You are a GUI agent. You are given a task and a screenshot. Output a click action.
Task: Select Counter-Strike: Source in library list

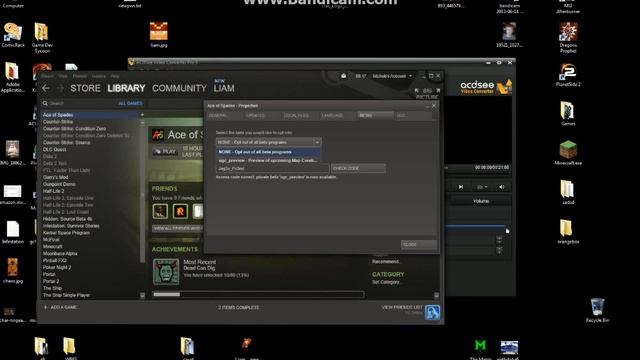[67, 142]
